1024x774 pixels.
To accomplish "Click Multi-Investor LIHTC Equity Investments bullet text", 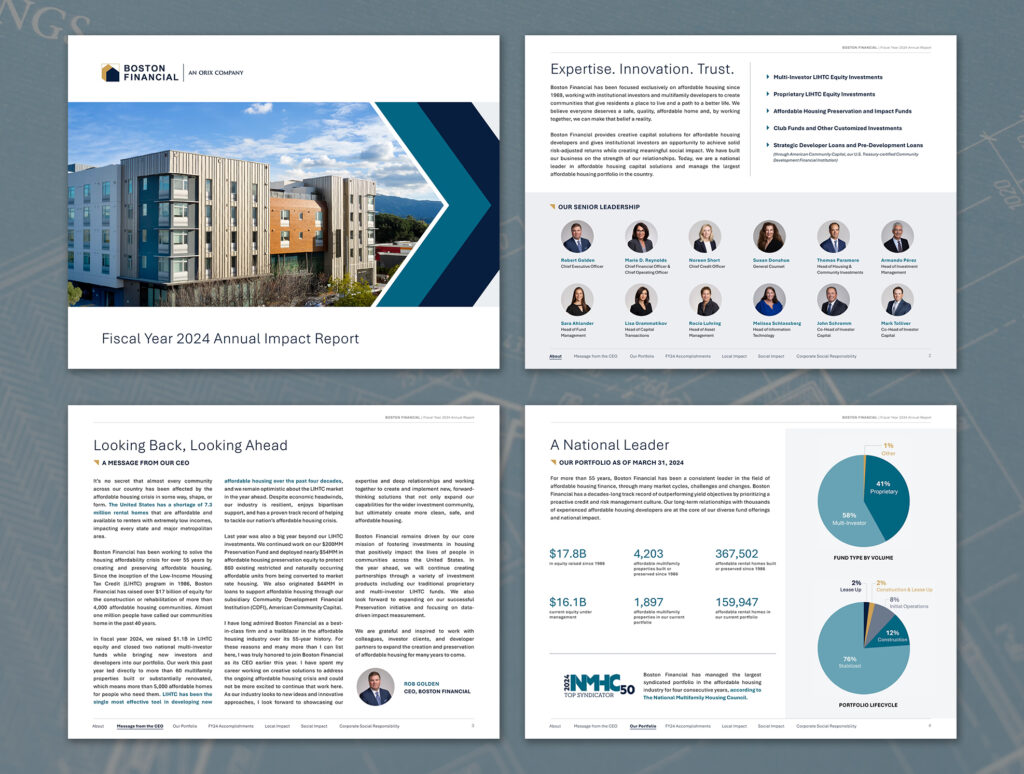I will pyautogui.click(x=827, y=77).
